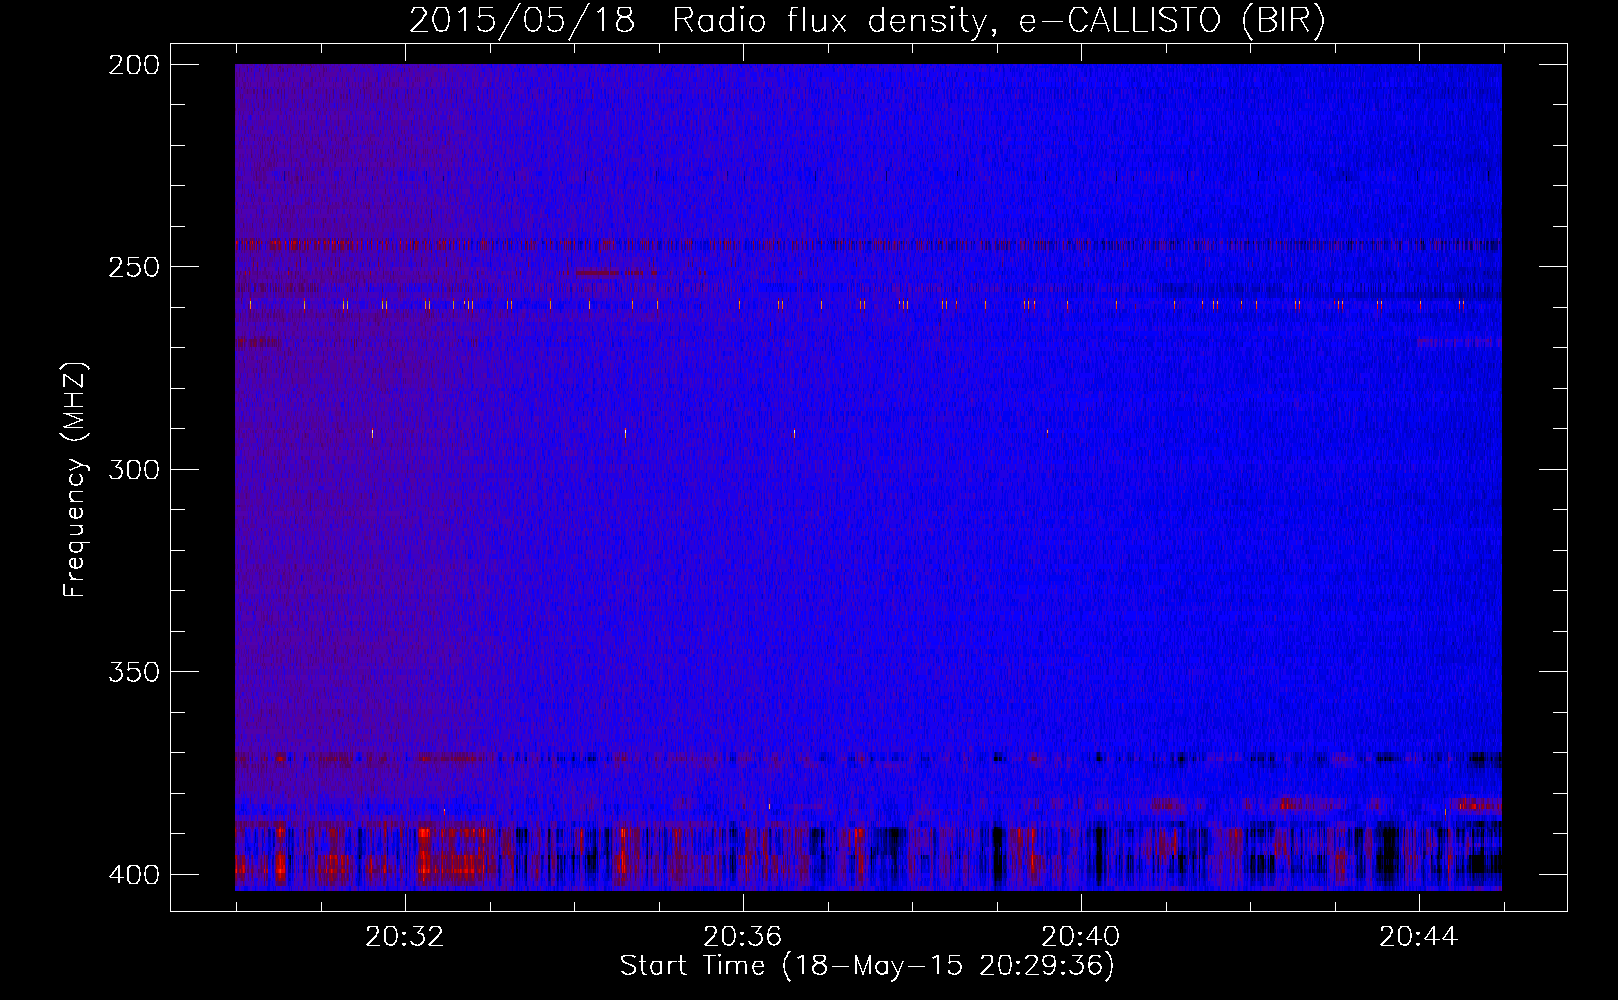This screenshot has height=1000, width=1618.
Task: Click the 300 frequency tick label
Action: click(134, 469)
